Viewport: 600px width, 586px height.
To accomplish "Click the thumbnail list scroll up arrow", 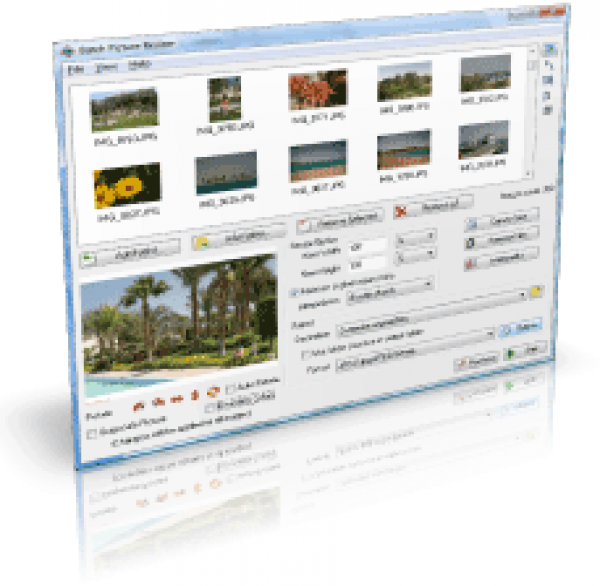I will (x=532, y=51).
